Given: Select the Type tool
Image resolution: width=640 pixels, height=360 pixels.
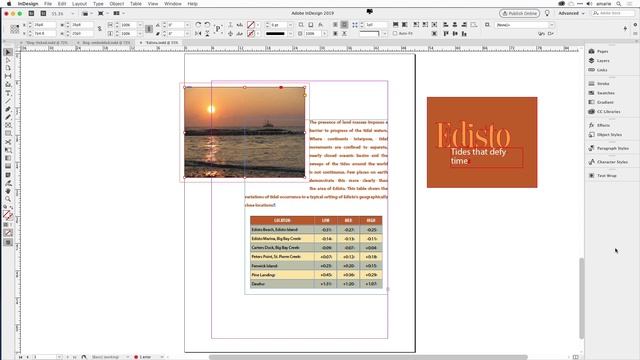Looking at the screenshot, I should (8, 93).
